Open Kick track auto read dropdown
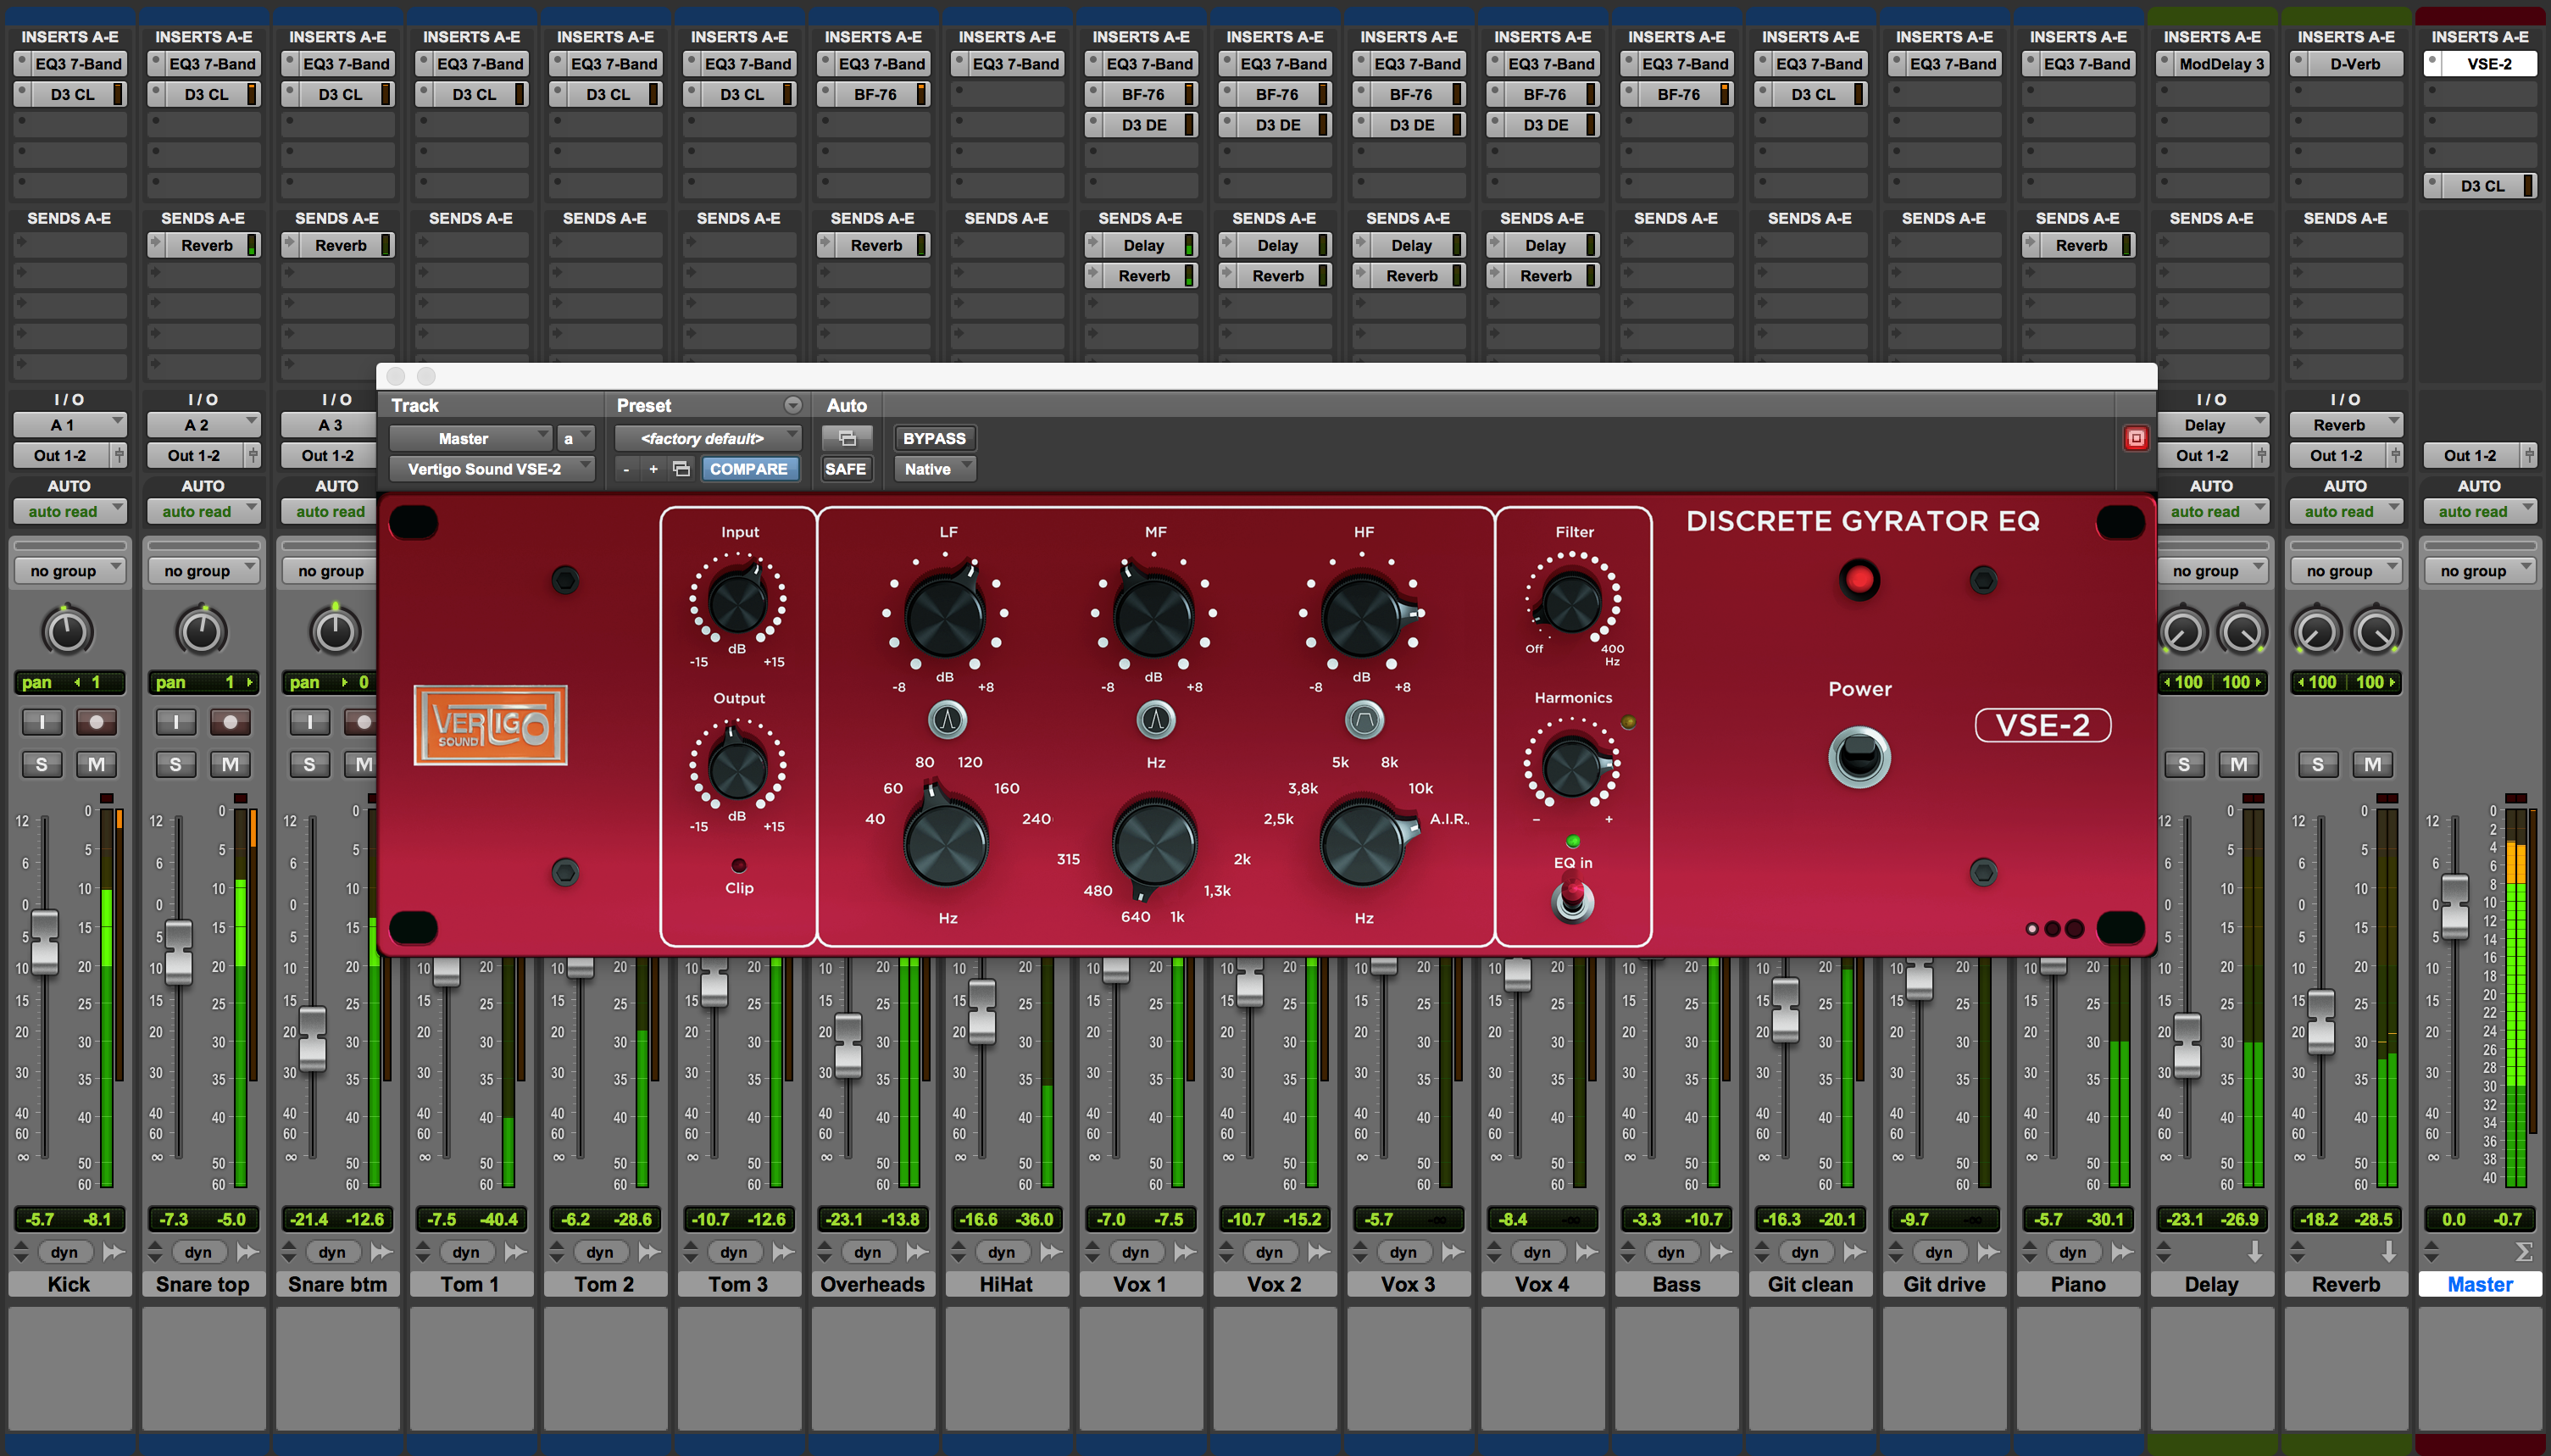 [69, 511]
